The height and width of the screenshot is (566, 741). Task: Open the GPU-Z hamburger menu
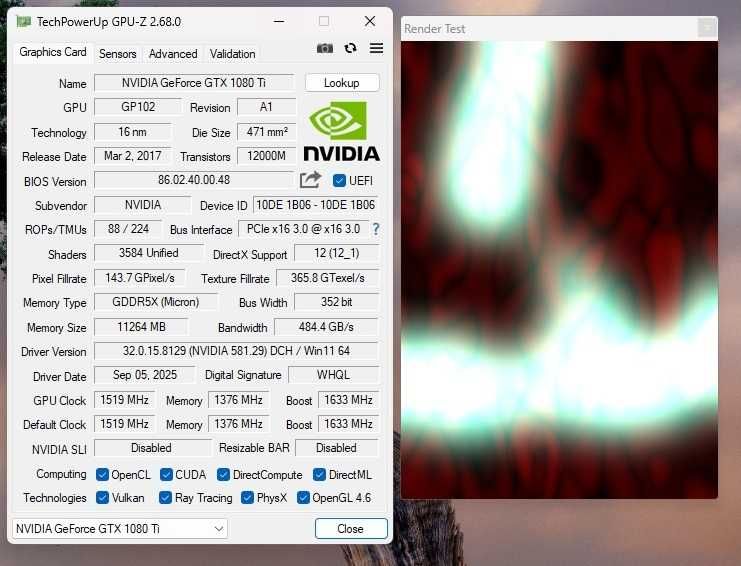(x=376, y=48)
